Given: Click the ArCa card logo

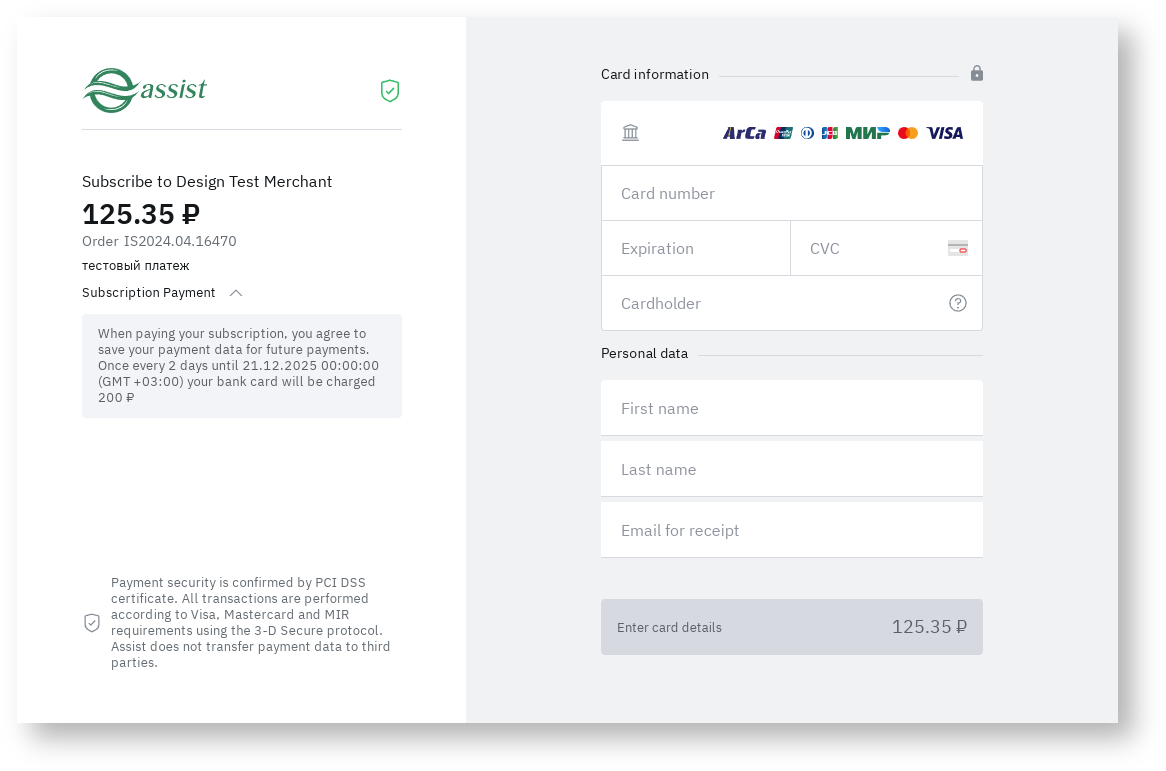Looking at the screenshot, I should (744, 133).
